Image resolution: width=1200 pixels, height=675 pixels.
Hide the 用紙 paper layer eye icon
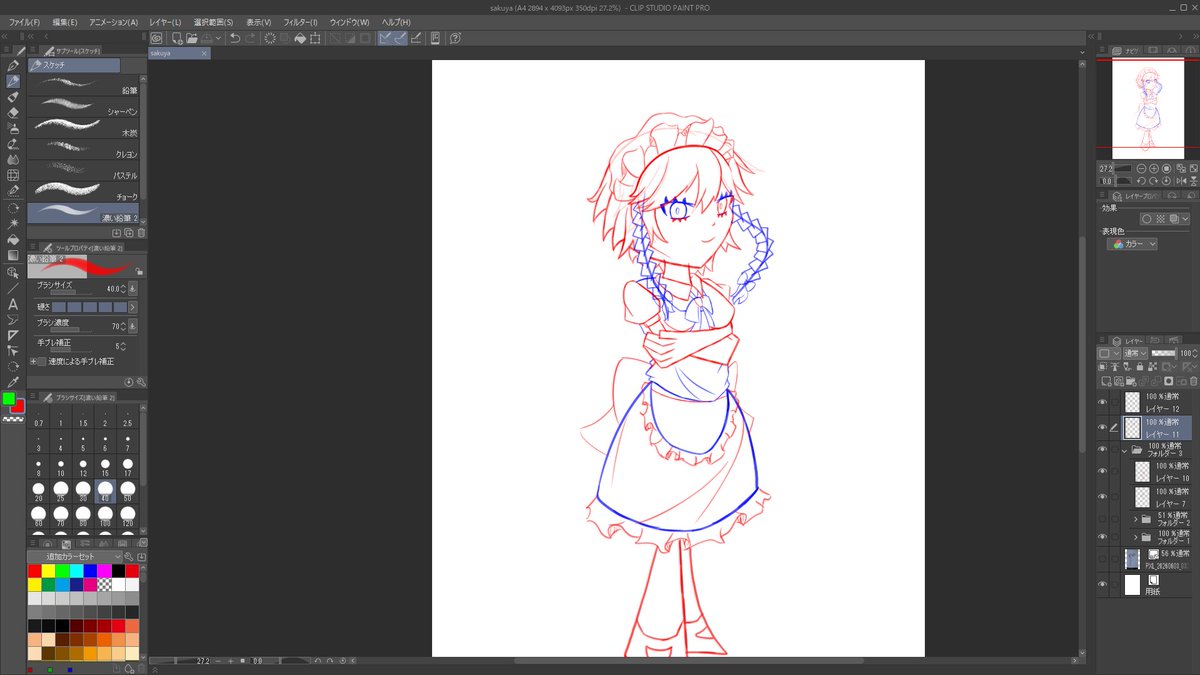point(1102,583)
